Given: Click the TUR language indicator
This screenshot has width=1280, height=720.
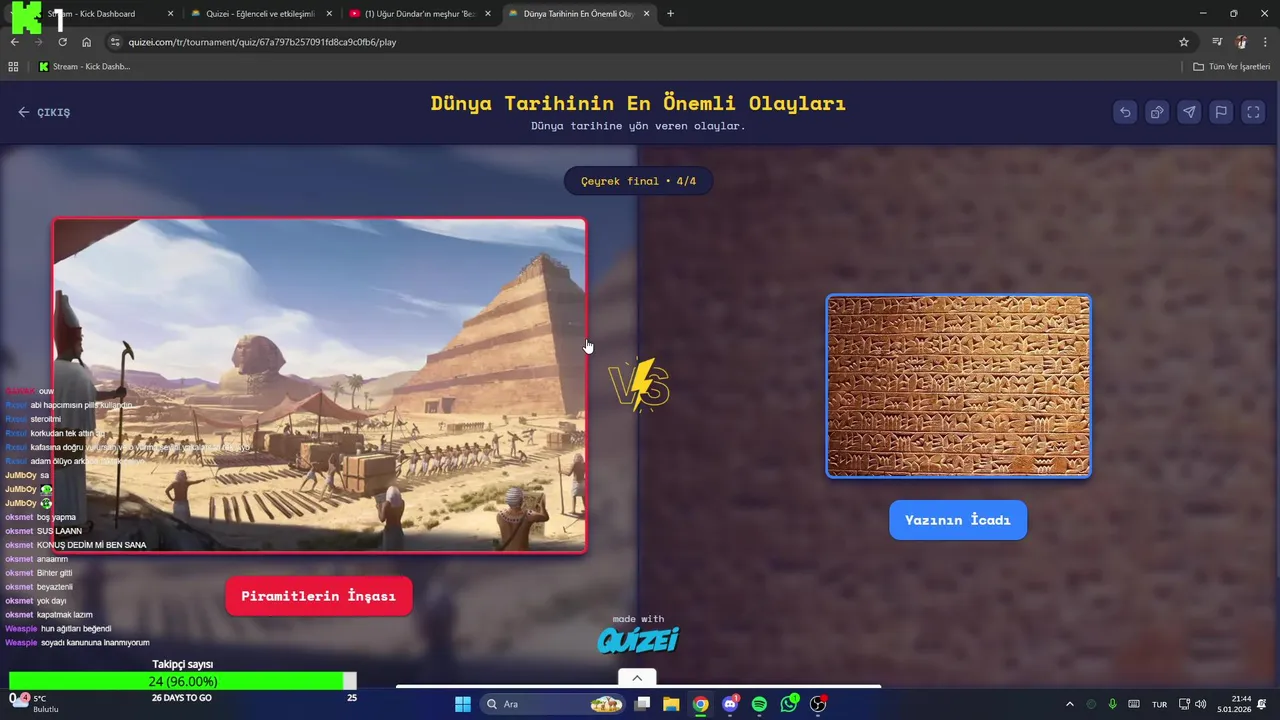Looking at the screenshot, I should point(1159,704).
